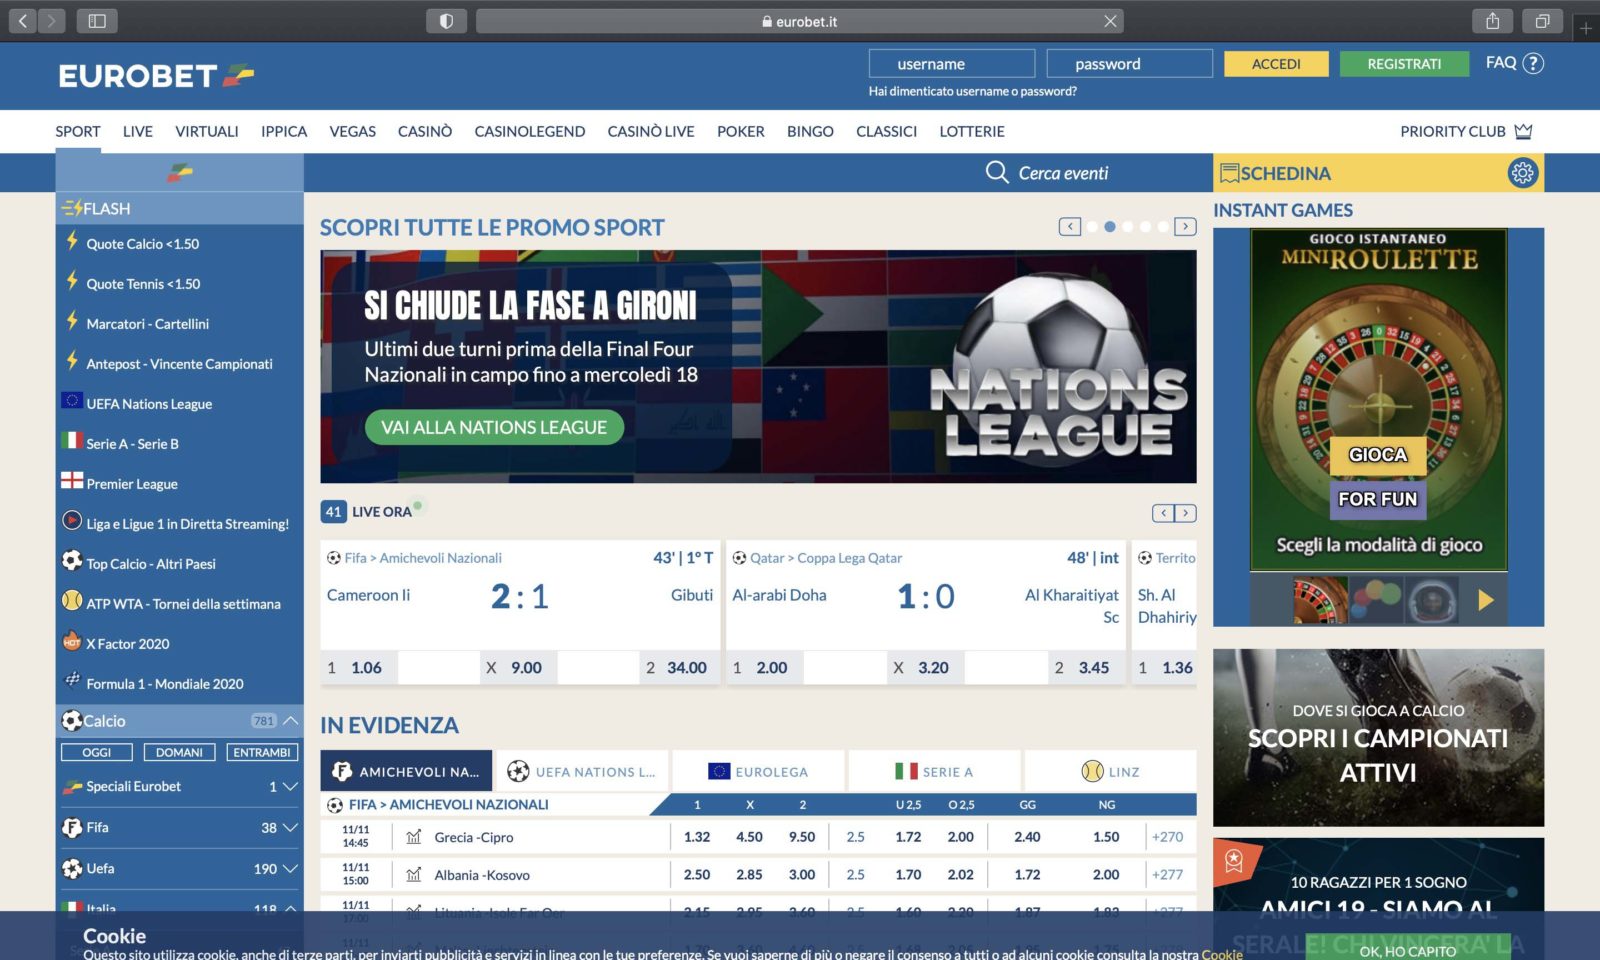The height and width of the screenshot is (960, 1600).
Task: Expand the Speciali Eurobet entry
Action: (290, 786)
